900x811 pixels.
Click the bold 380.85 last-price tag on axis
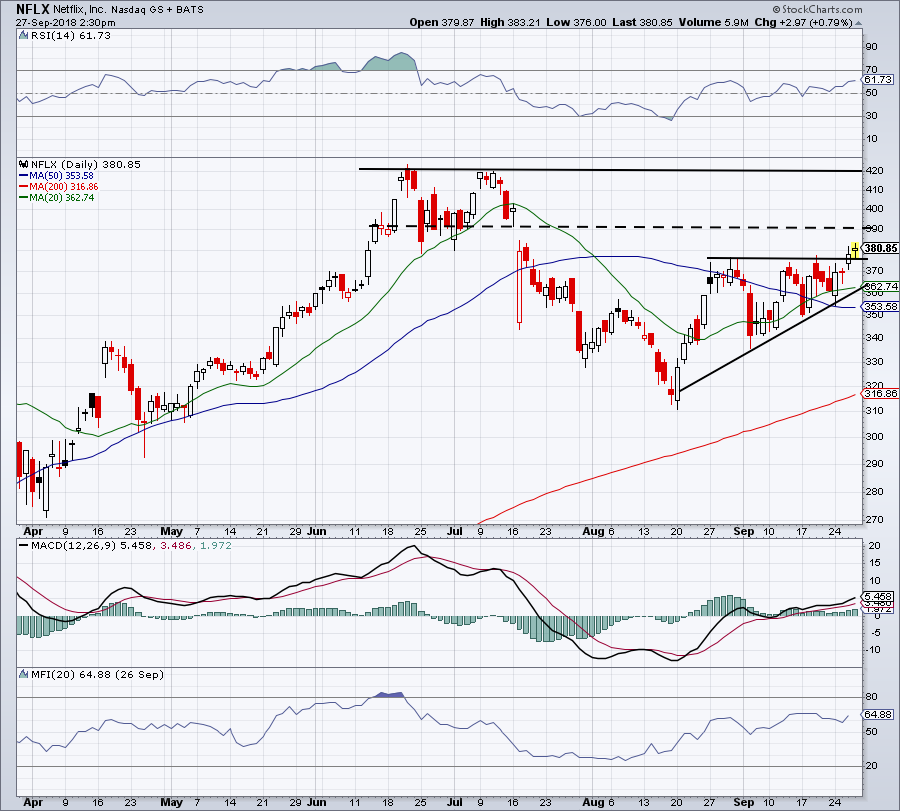tap(880, 248)
